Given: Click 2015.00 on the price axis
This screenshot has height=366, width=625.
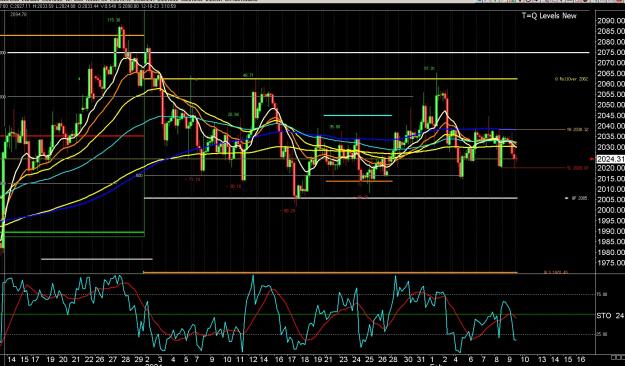Looking at the screenshot, I should (x=611, y=179).
